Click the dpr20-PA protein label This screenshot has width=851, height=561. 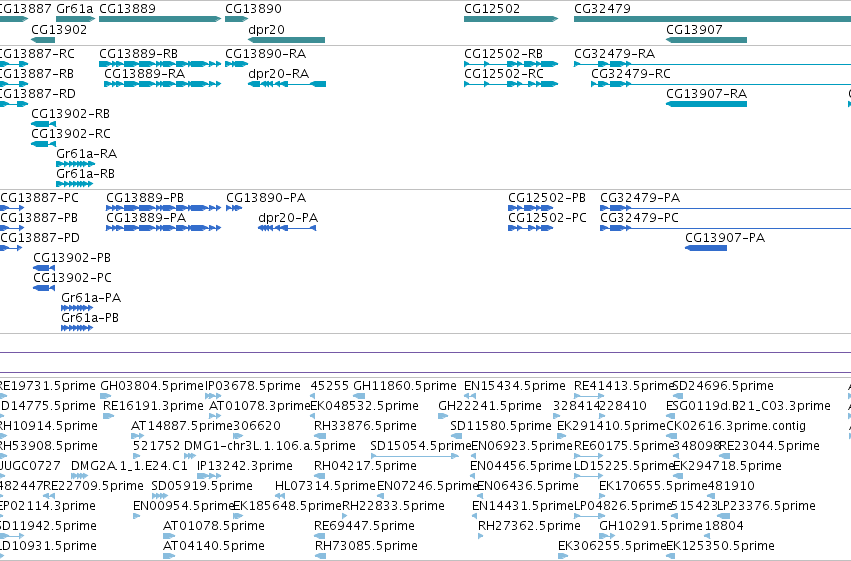click(288, 218)
